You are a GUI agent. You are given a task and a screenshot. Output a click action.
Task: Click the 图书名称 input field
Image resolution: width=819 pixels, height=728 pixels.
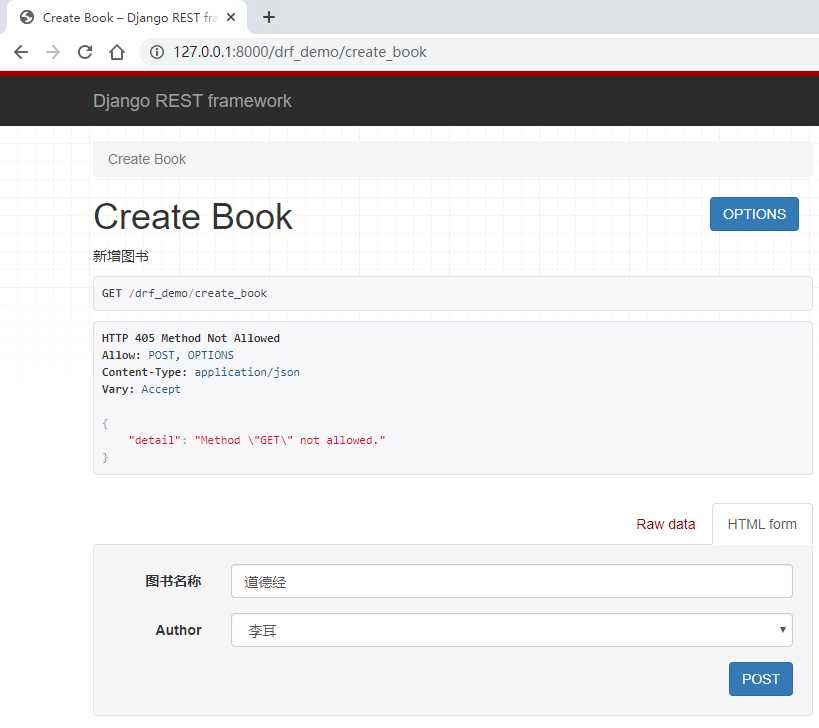point(511,581)
